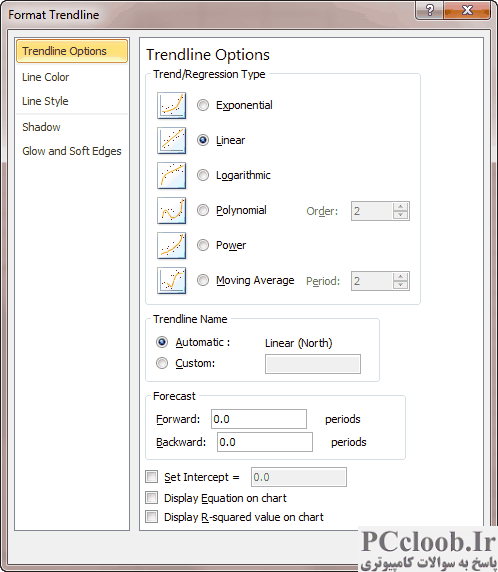Choose Custom trendline name option
This screenshot has width=498, height=572.
point(162,363)
